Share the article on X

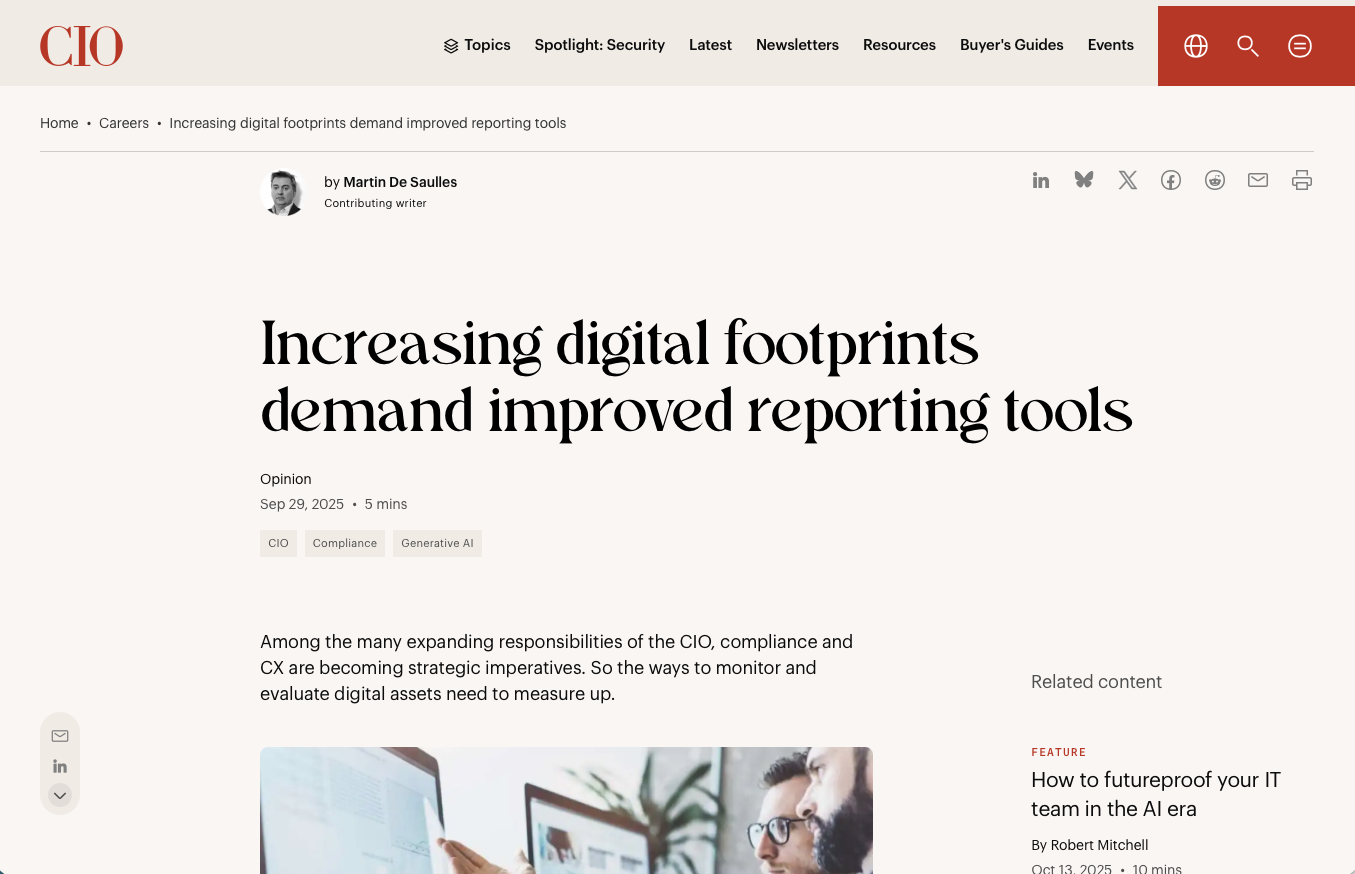pyautogui.click(x=1127, y=180)
